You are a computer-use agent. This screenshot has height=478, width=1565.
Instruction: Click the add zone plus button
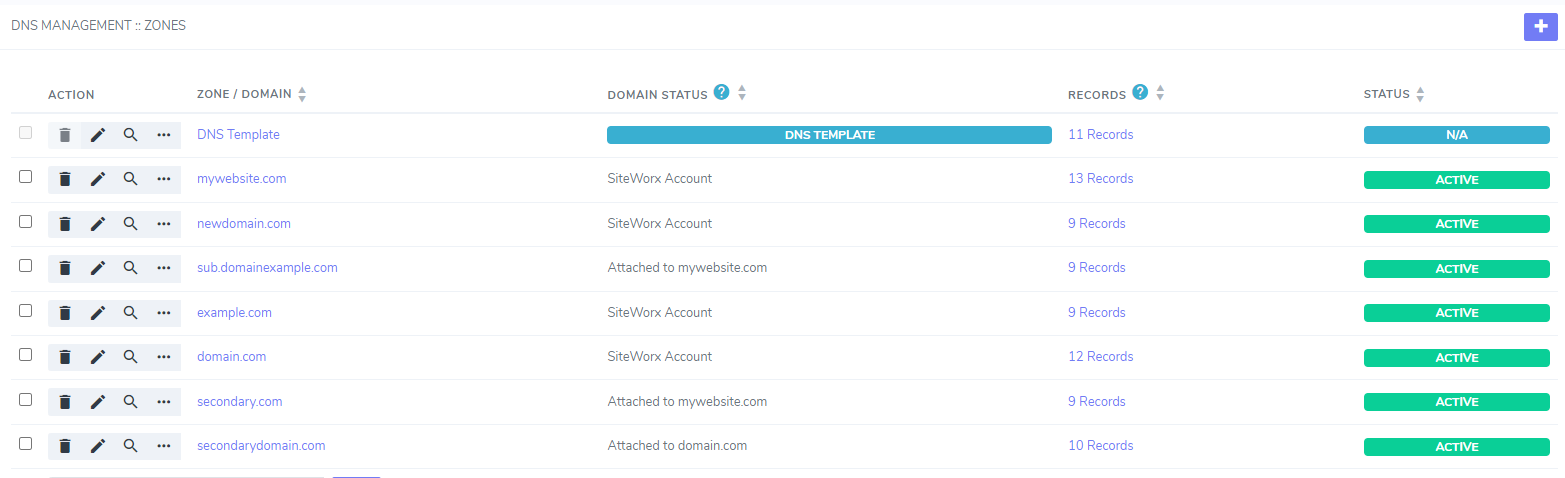pos(1540,27)
